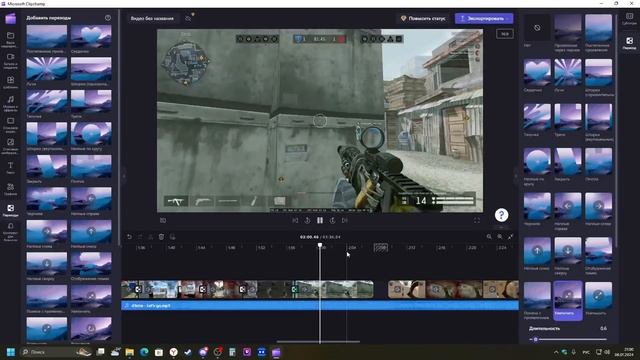Rewind five seconds
The width and height of the screenshot is (640, 360).
click(307, 220)
